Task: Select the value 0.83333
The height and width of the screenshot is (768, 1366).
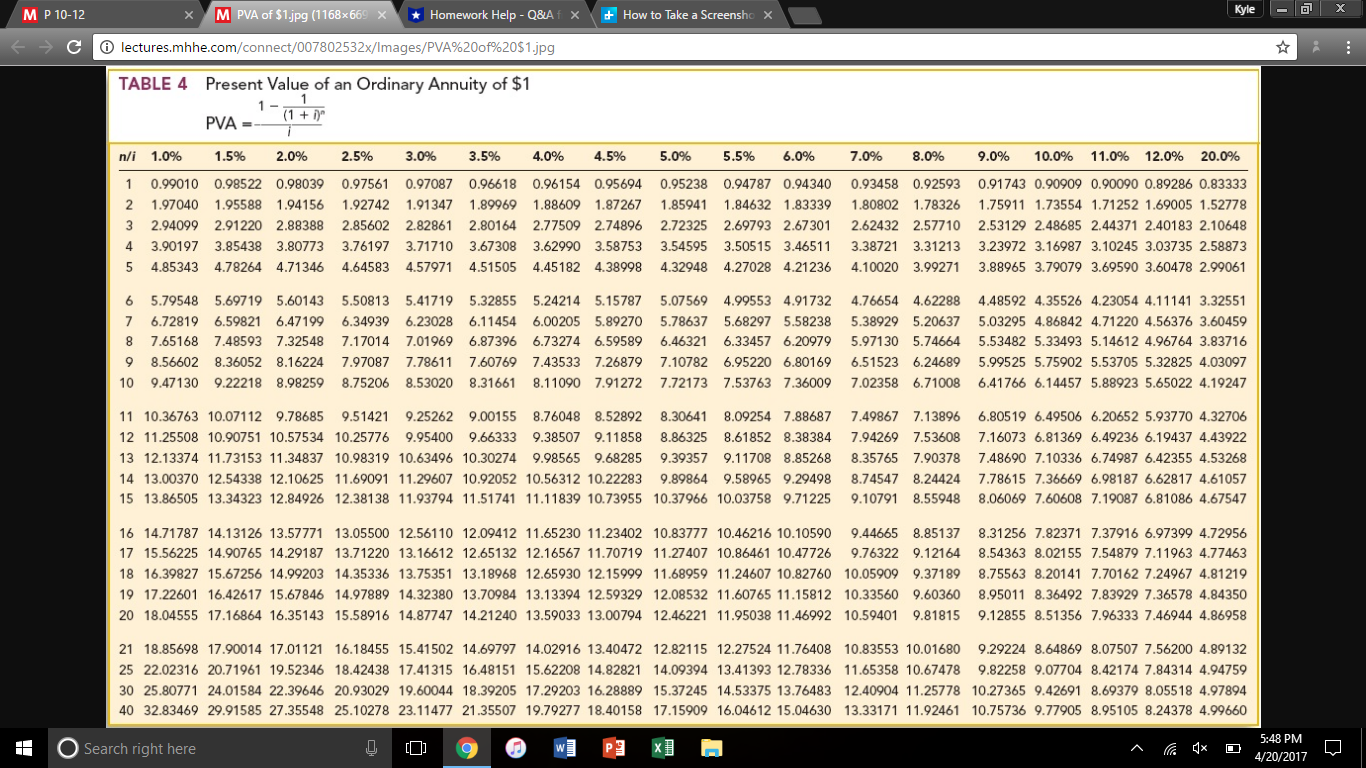Action: (1222, 184)
